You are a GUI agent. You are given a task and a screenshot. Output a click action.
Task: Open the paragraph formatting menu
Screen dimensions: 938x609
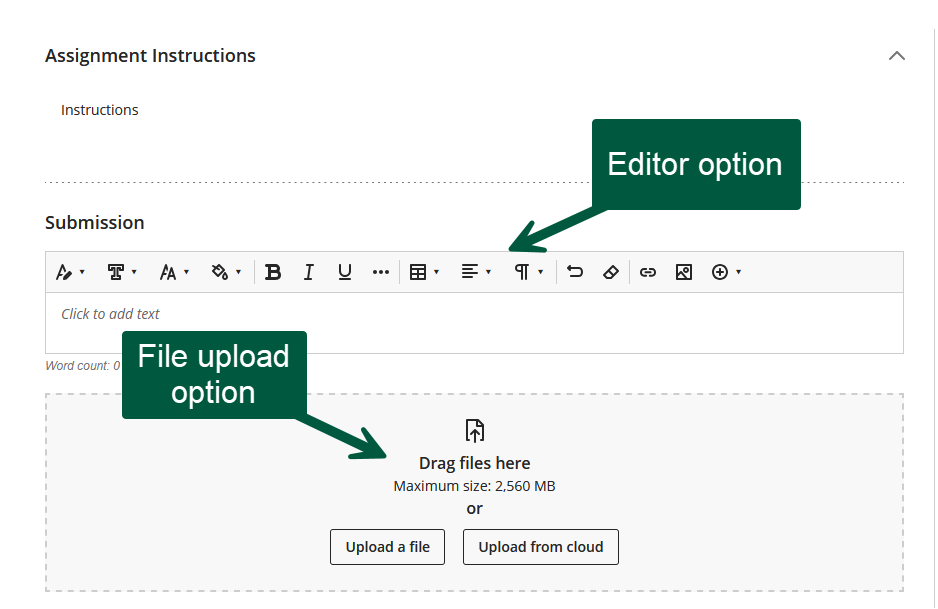pyautogui.click(x=528, y=272)
